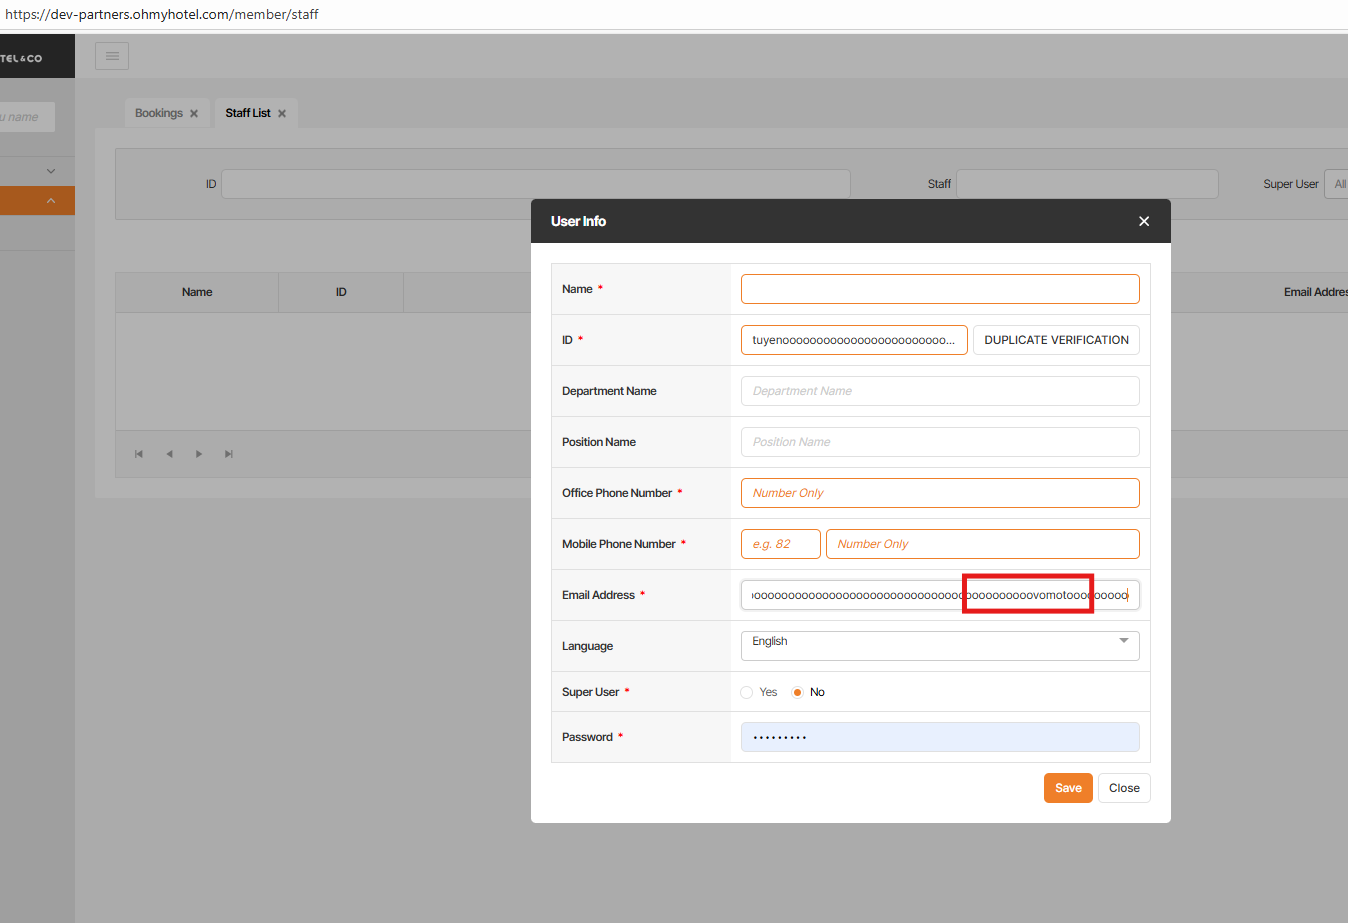Screen dimensions: 1348x923
Task: Close the User Info dialog with X
Action: point(1144,221)
